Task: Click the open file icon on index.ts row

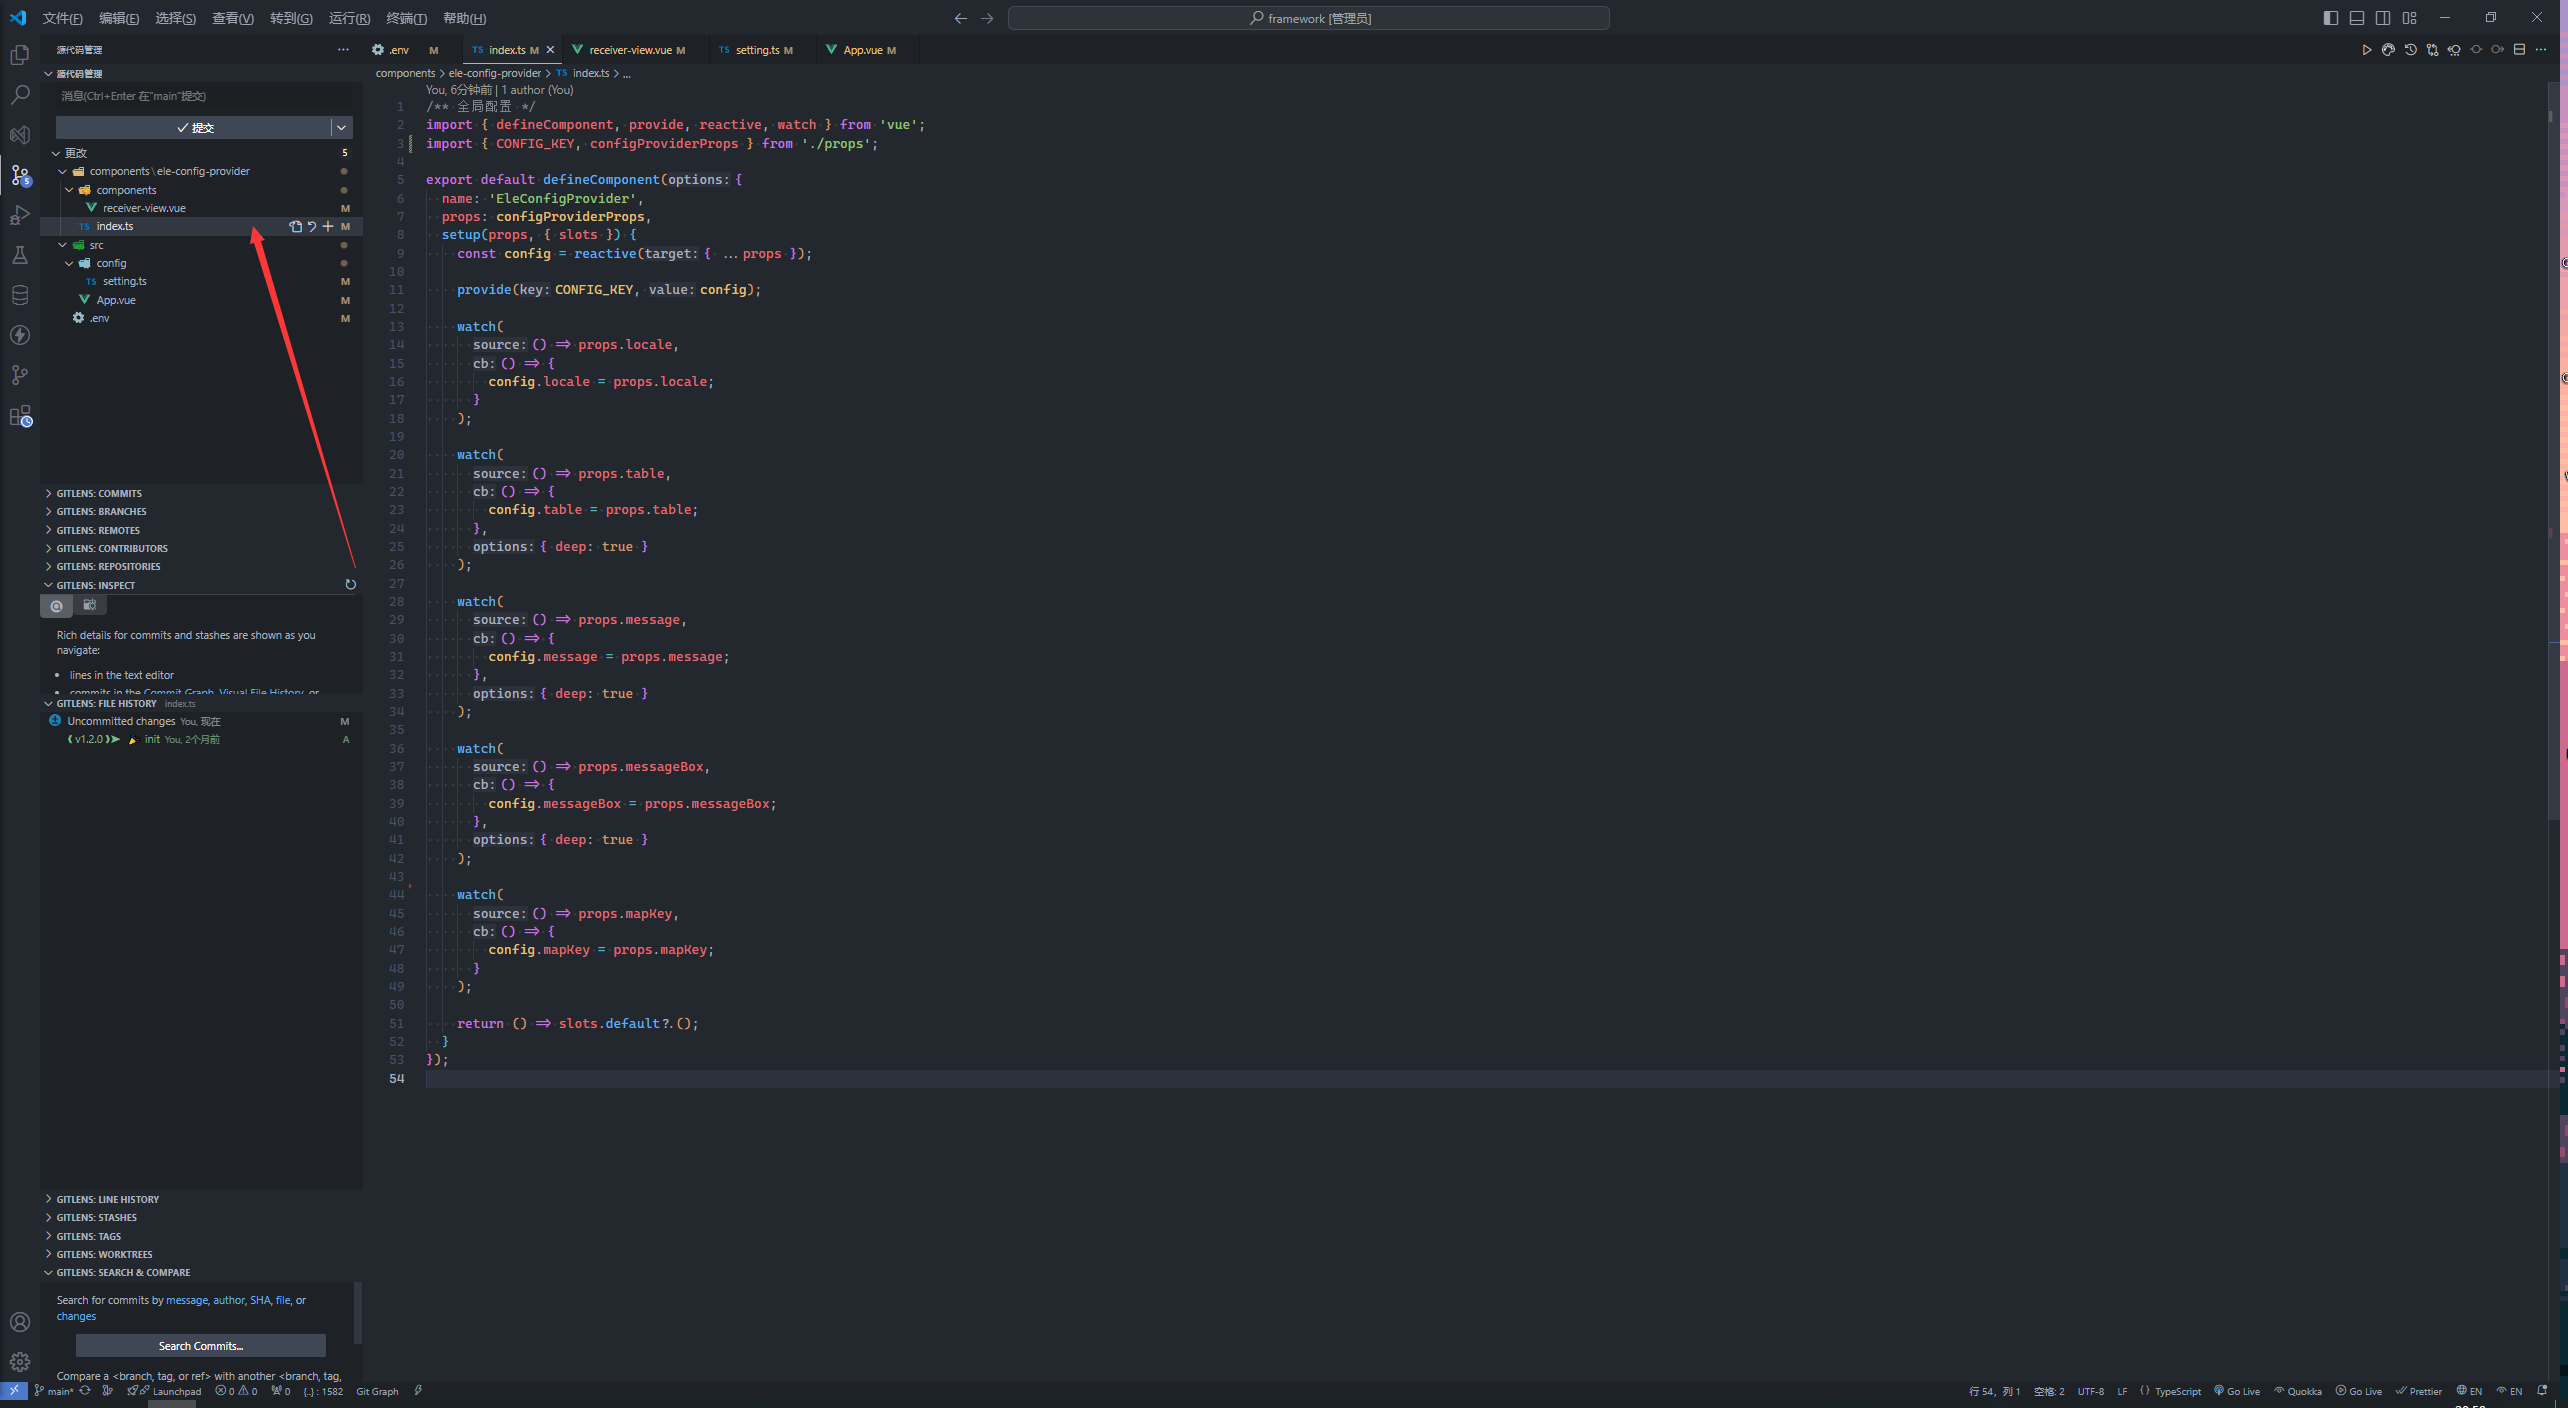Action: [x=295, y=227]
